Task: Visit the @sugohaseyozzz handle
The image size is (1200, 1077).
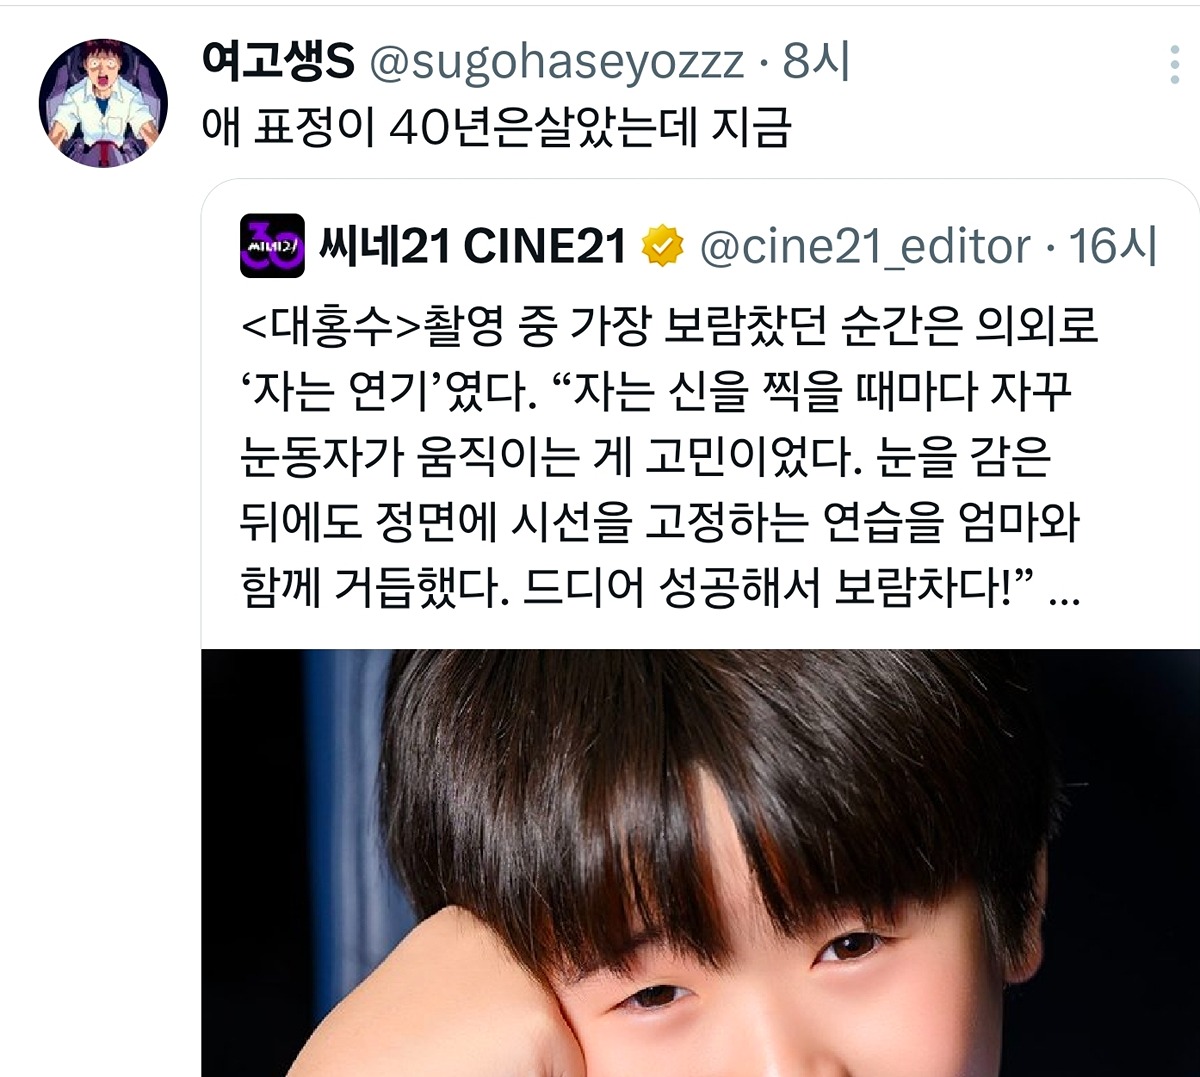Action: (557, 63)
